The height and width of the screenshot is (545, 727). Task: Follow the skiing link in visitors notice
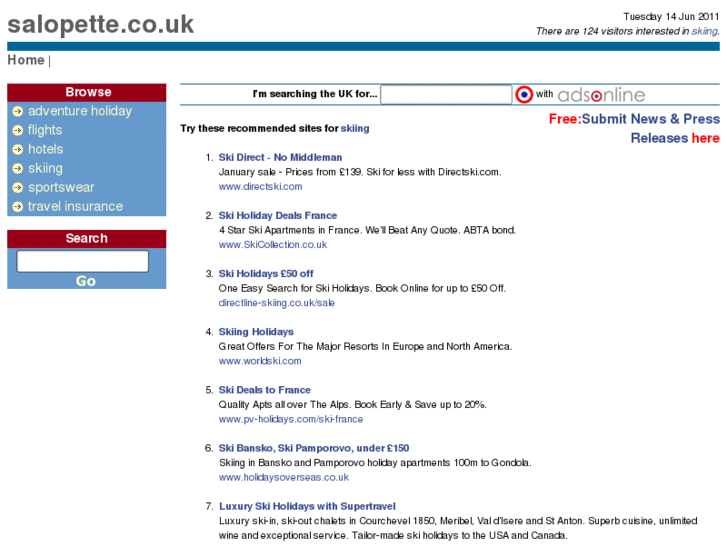point(704,31)
